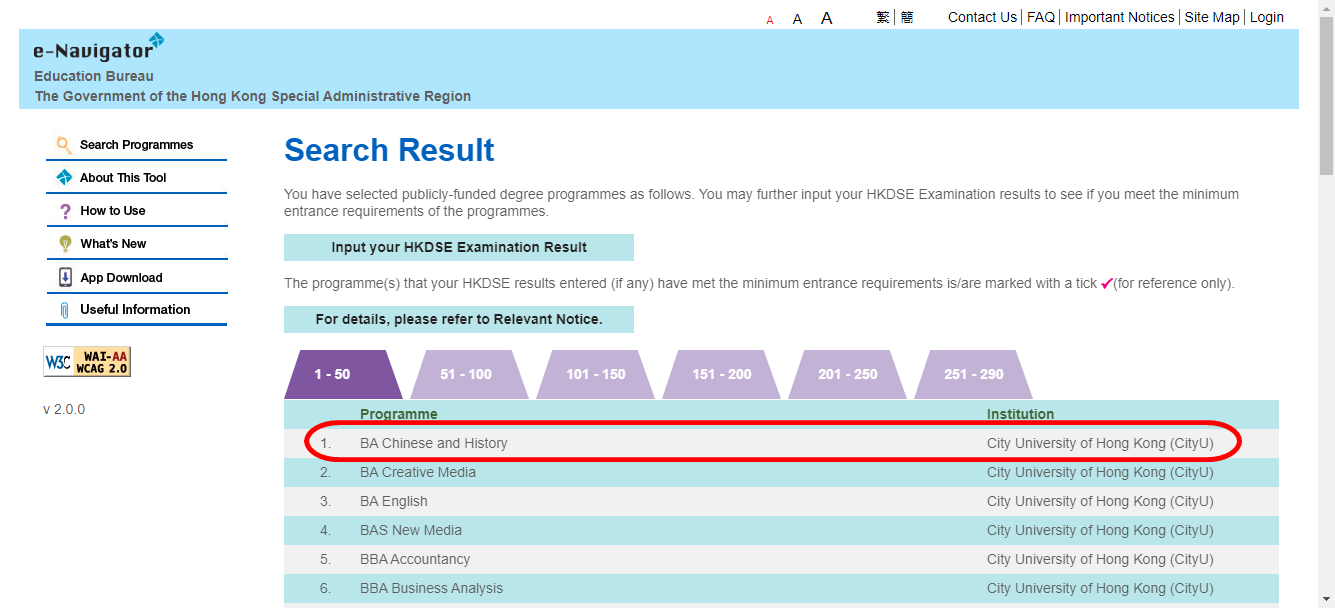1335x608 pixels.
Task: Switch to the 201 - 250 results tab
Action: [847, 375]
